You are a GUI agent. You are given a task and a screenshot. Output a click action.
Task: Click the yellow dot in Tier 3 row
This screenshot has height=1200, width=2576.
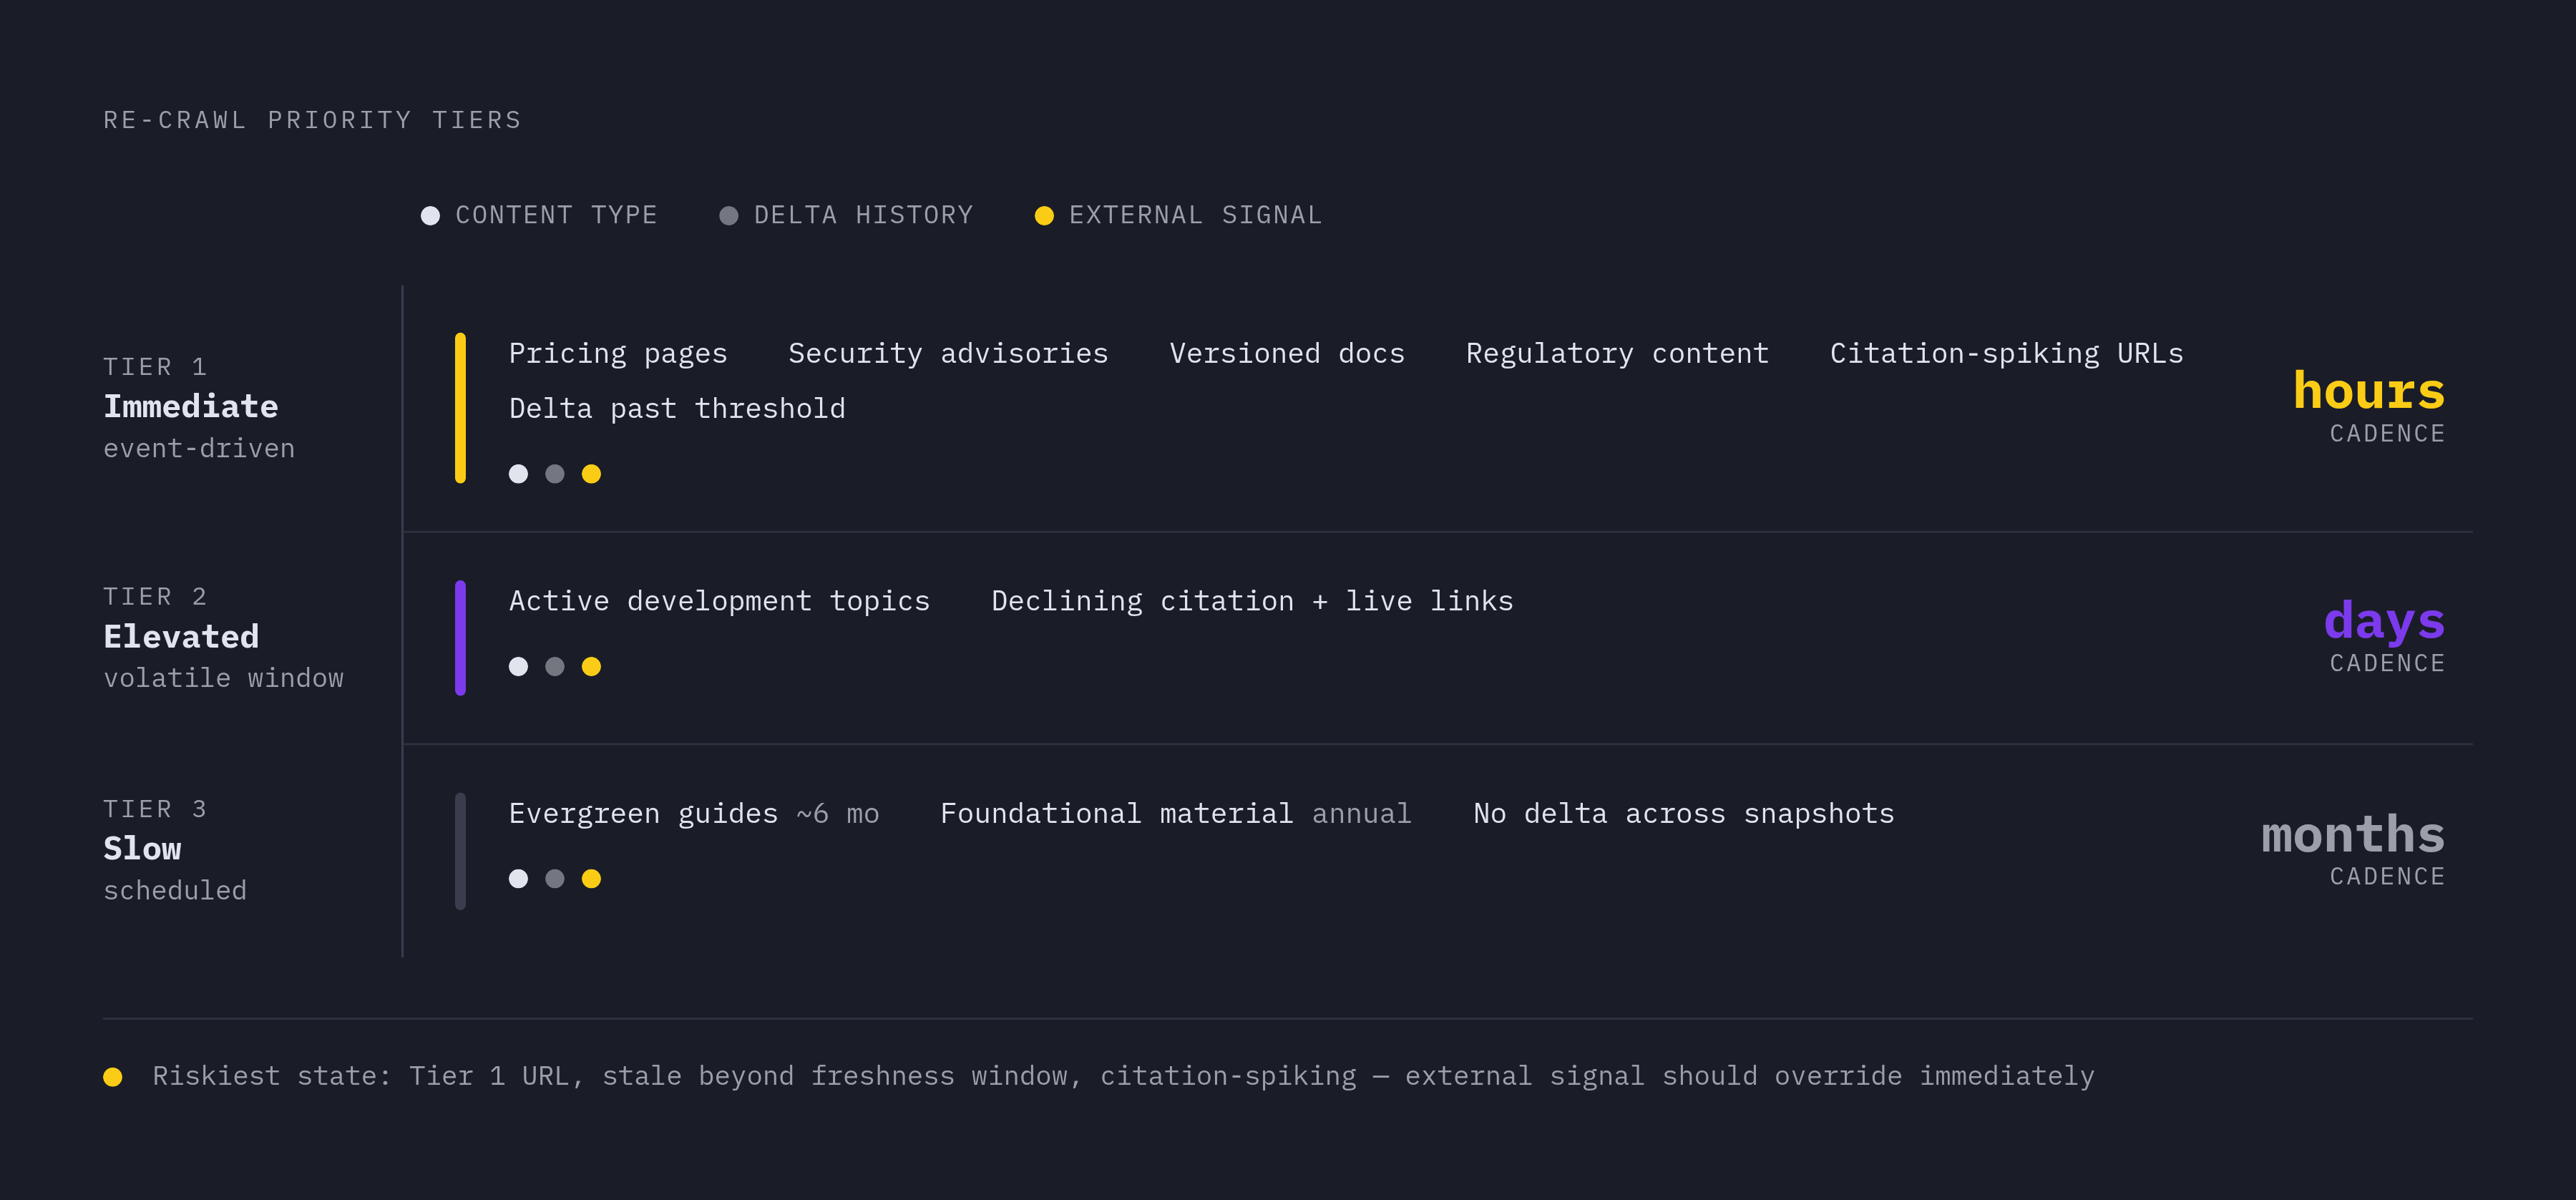tap(591, 879)
